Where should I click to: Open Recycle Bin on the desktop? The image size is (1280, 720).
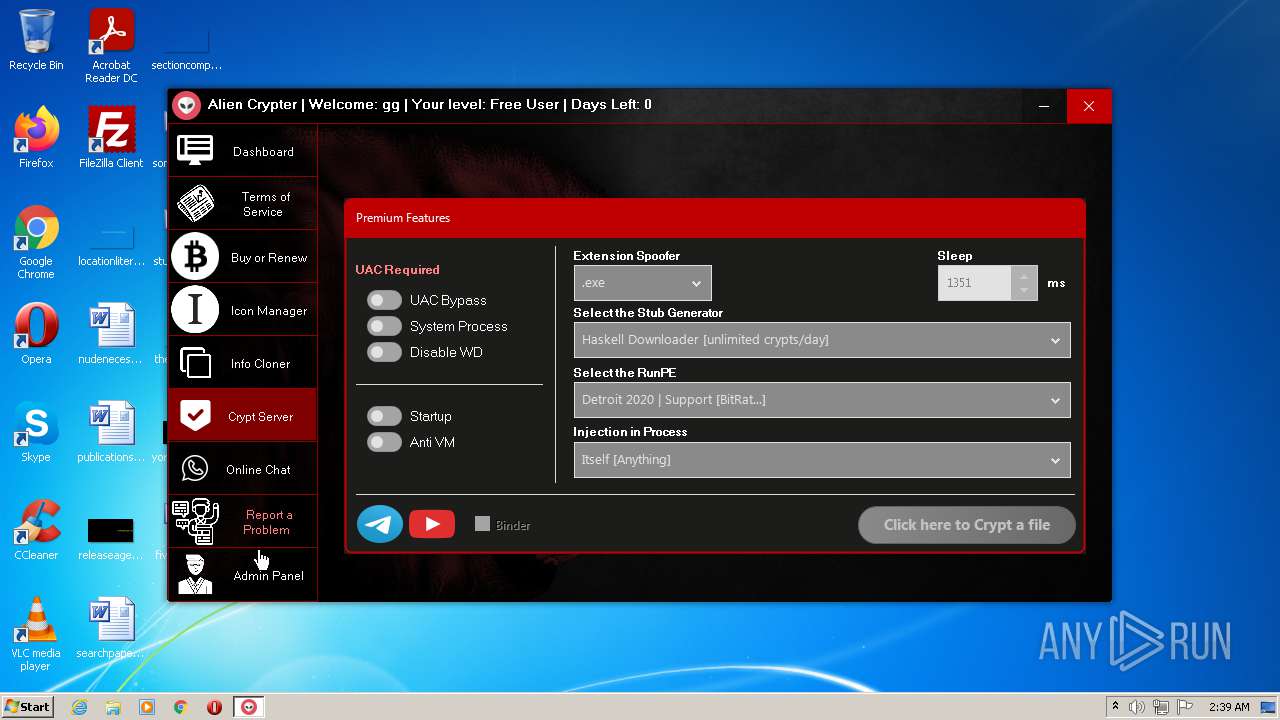(x=36, y=40)
